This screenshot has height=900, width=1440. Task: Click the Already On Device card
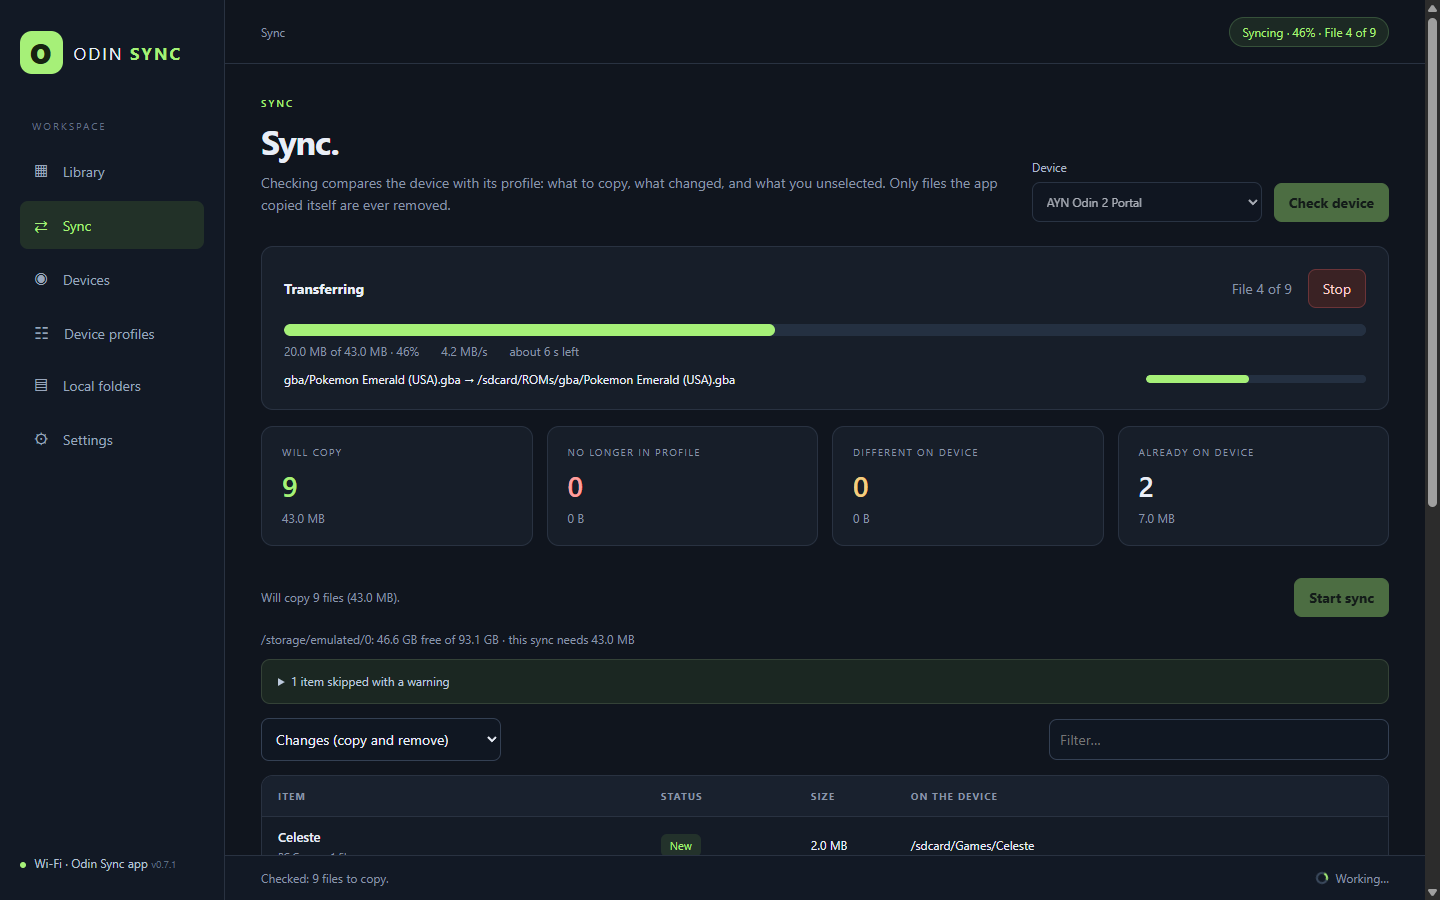[1253, 486]
